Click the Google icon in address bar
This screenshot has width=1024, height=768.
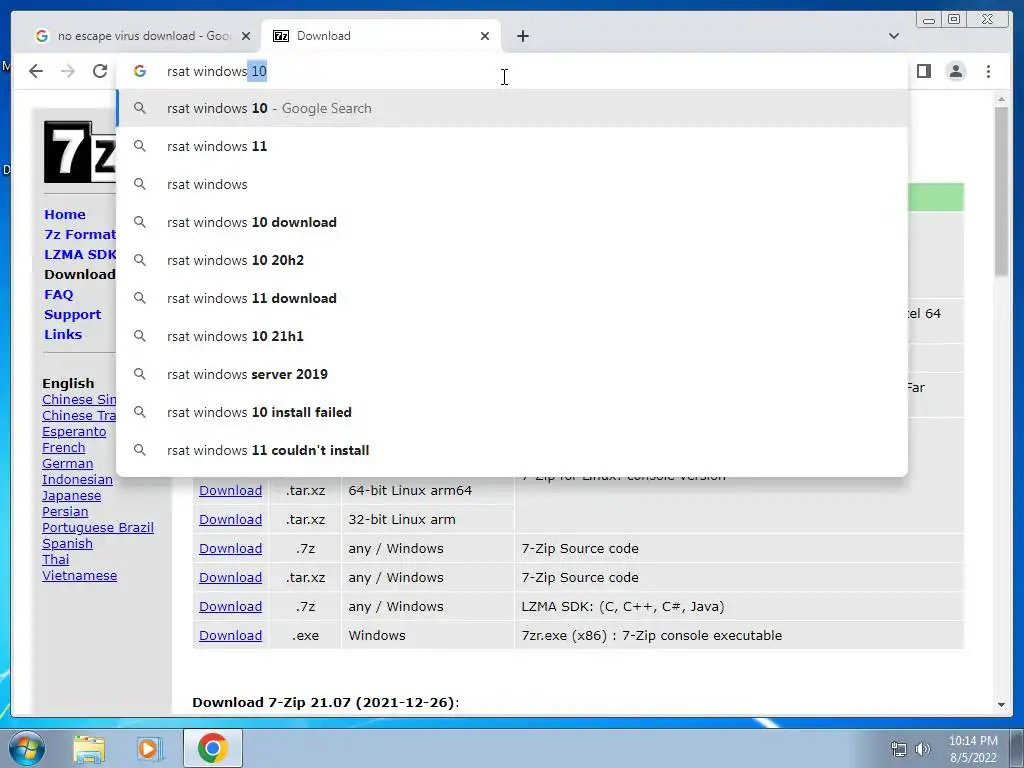click(x=140, y=71)
